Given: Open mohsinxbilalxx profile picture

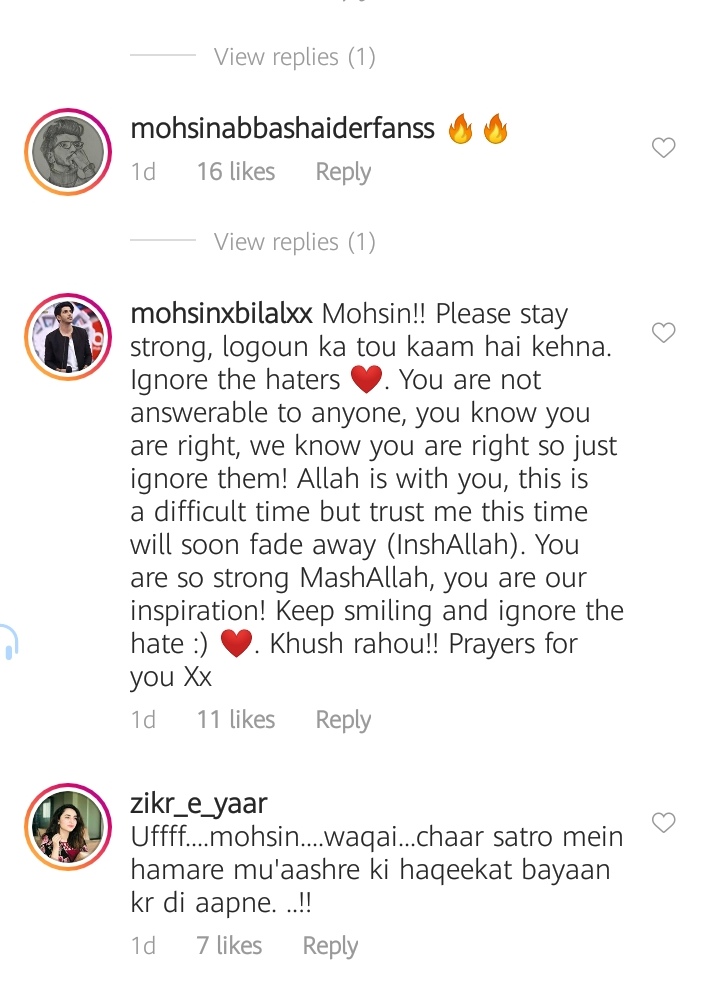Looking at the screenshot, I should [x=68, y=337].
